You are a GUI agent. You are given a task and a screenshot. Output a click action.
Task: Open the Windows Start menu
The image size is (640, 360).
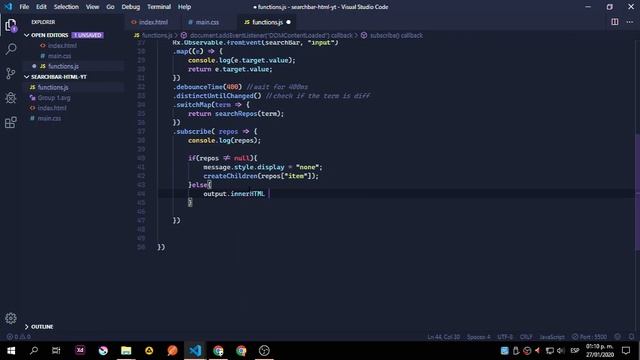(11, 351)
